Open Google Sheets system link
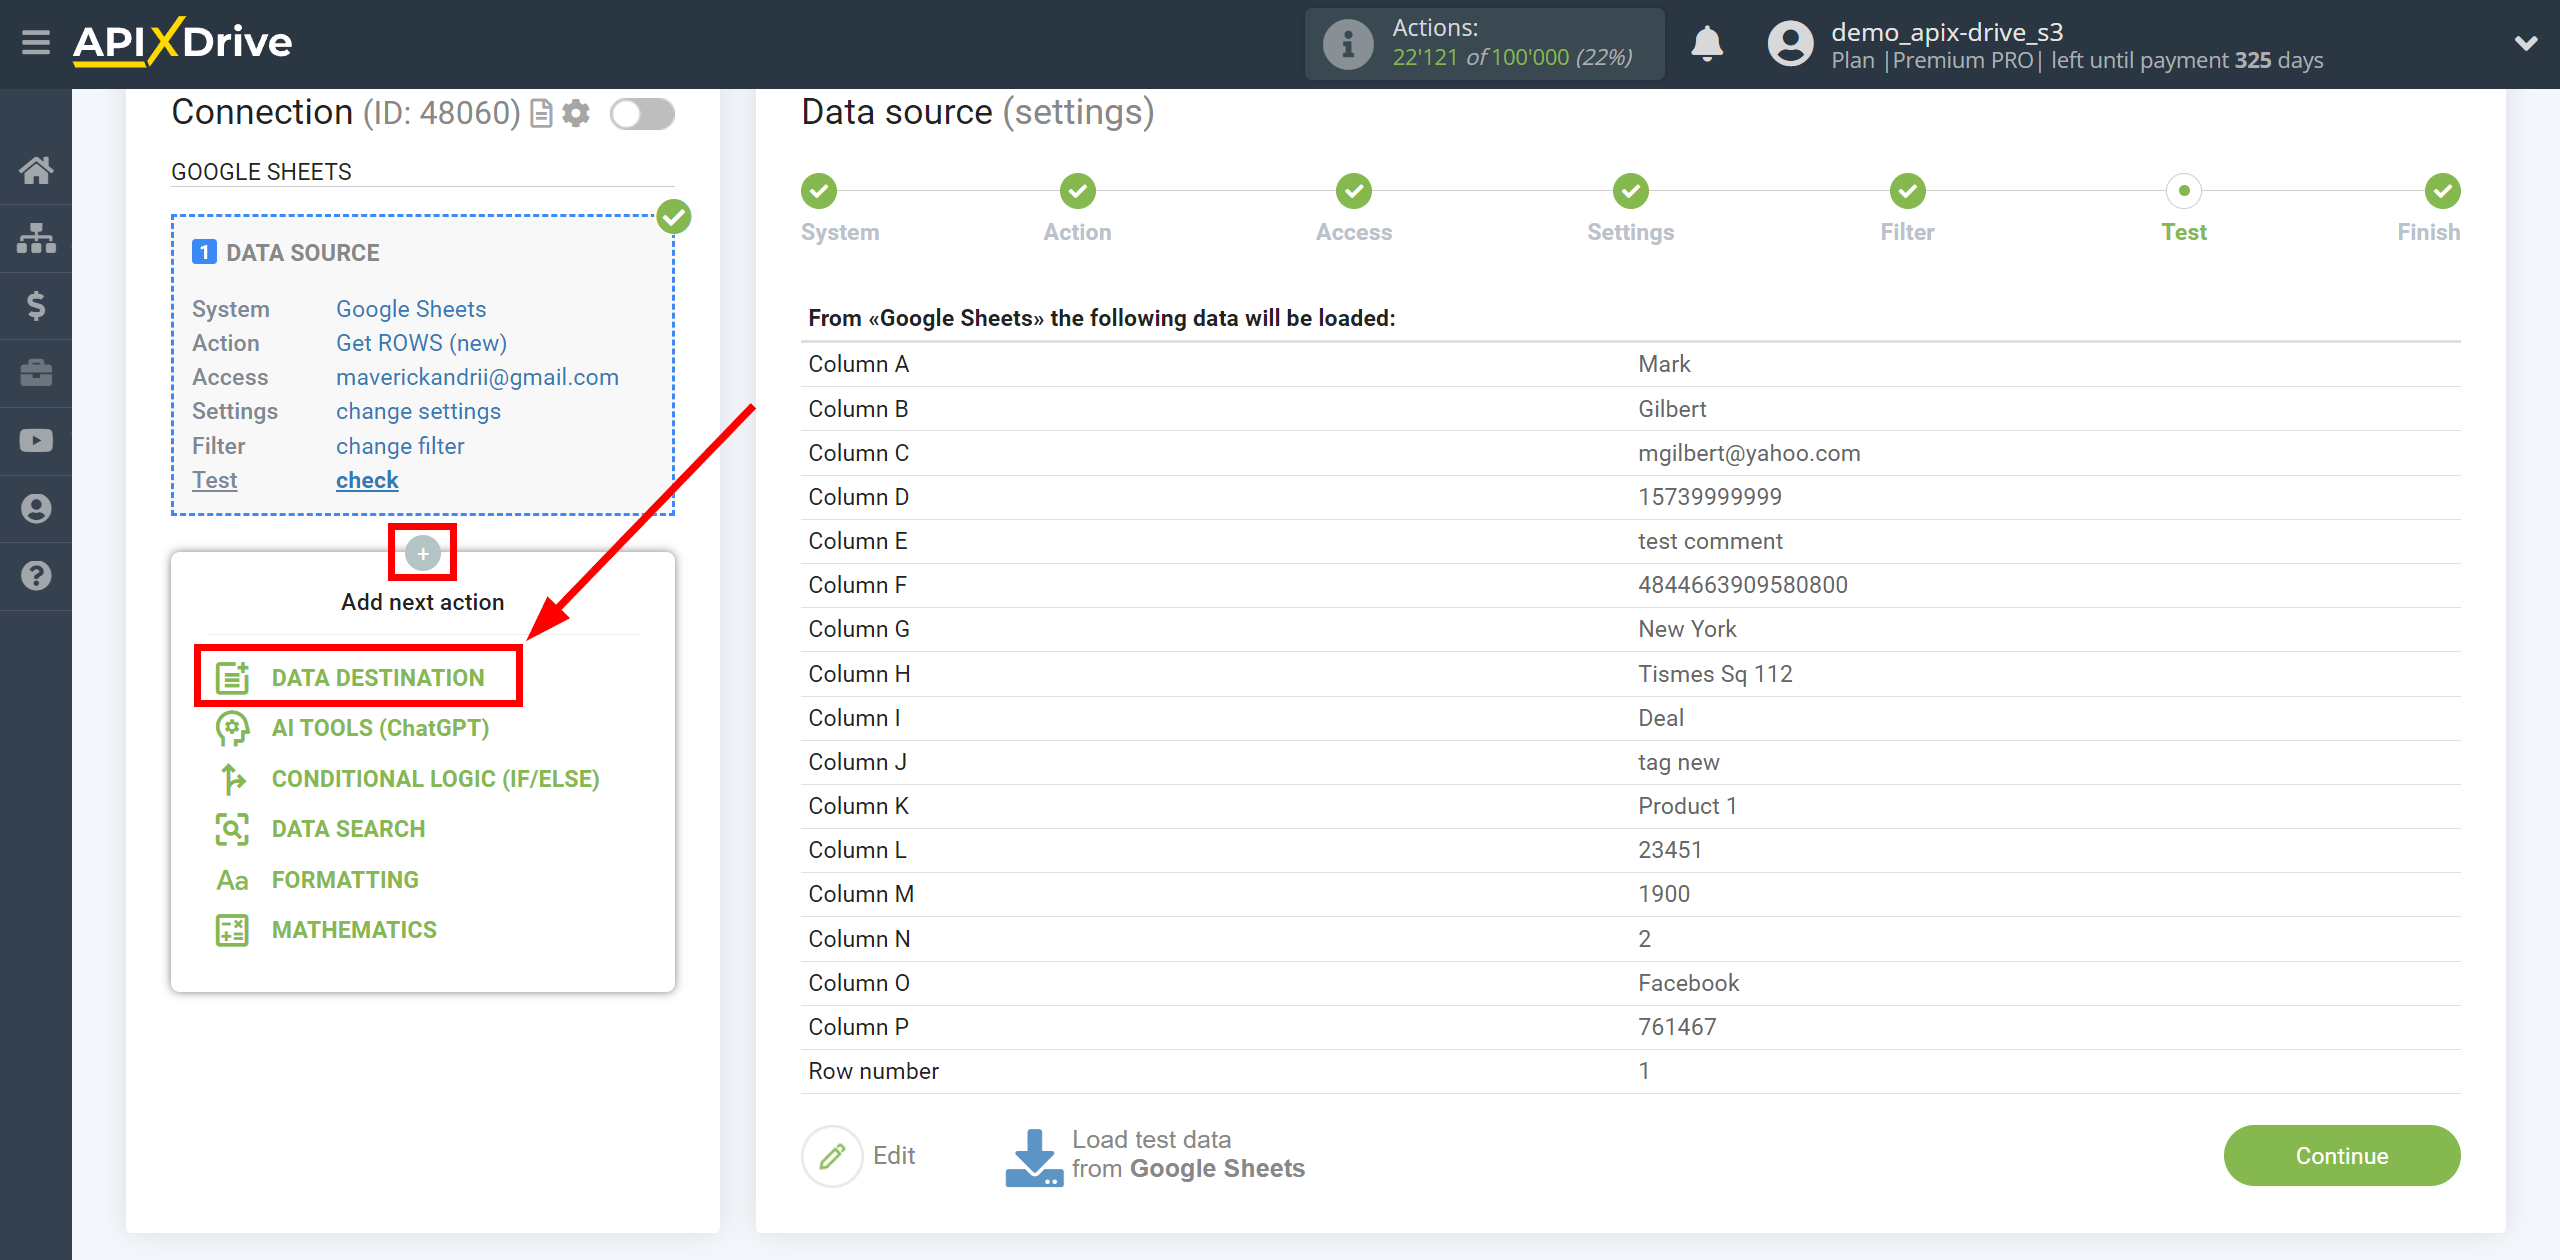2560x1260 pixels. click(411, 309)
